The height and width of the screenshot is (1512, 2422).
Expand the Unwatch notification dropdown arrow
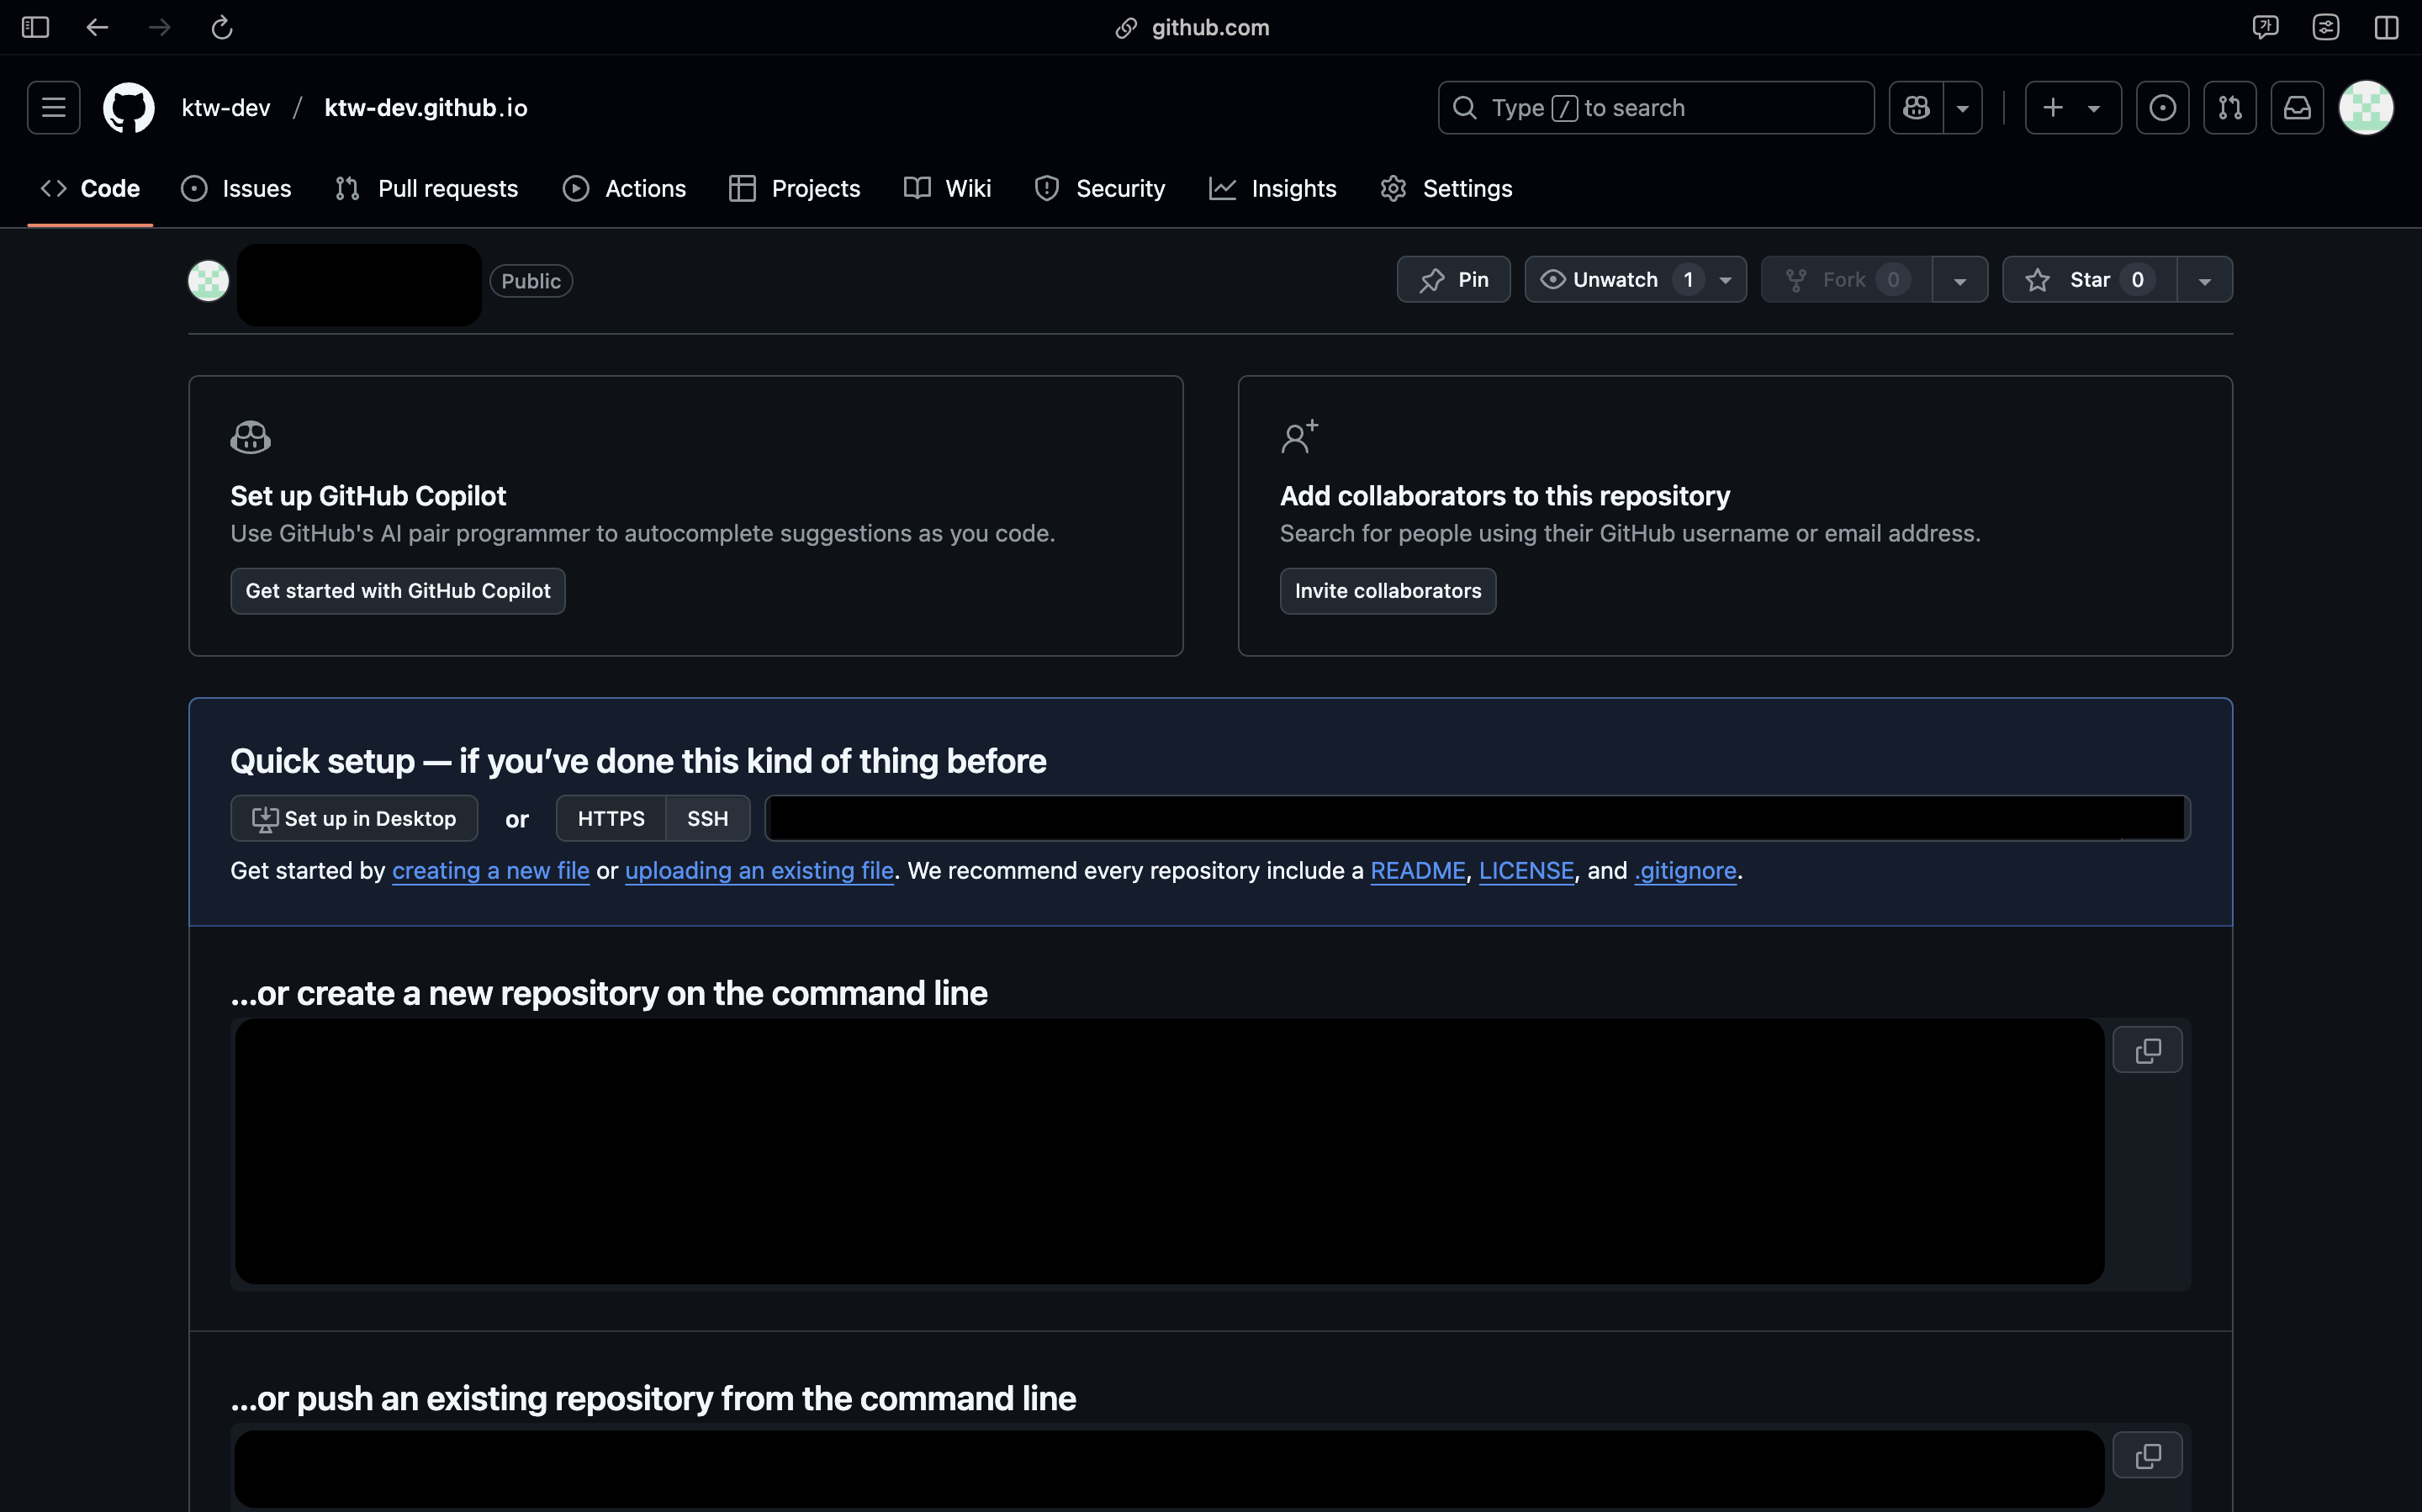tap(1726, 280)
